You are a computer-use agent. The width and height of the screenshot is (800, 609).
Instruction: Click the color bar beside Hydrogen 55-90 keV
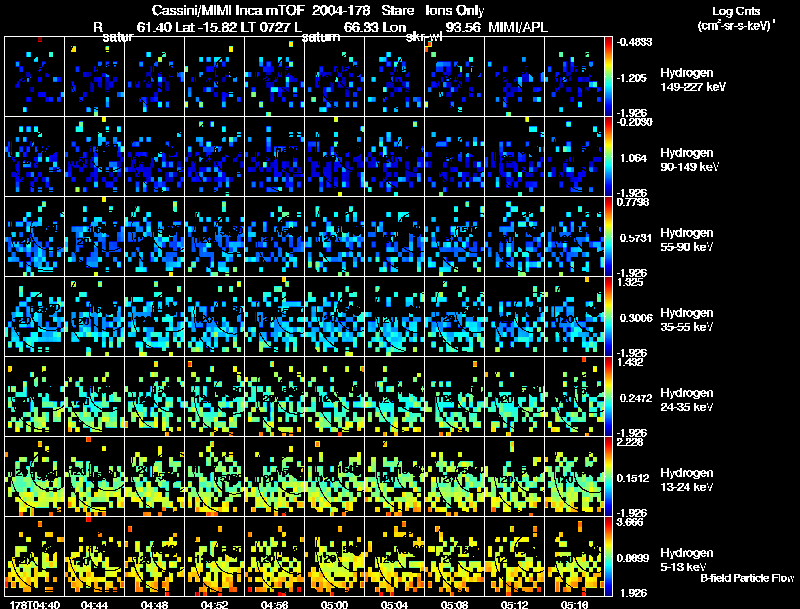pyautogui.click(x=608, y=237)
